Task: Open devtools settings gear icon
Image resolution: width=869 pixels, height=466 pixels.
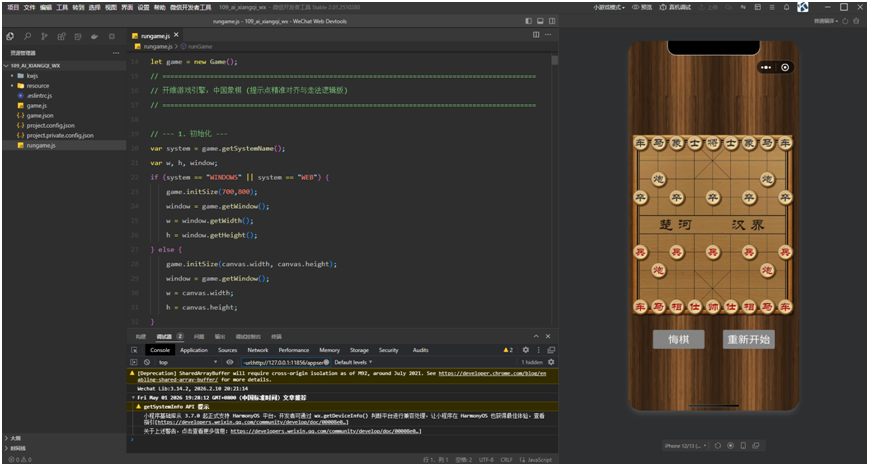Action: coord(525,350)
